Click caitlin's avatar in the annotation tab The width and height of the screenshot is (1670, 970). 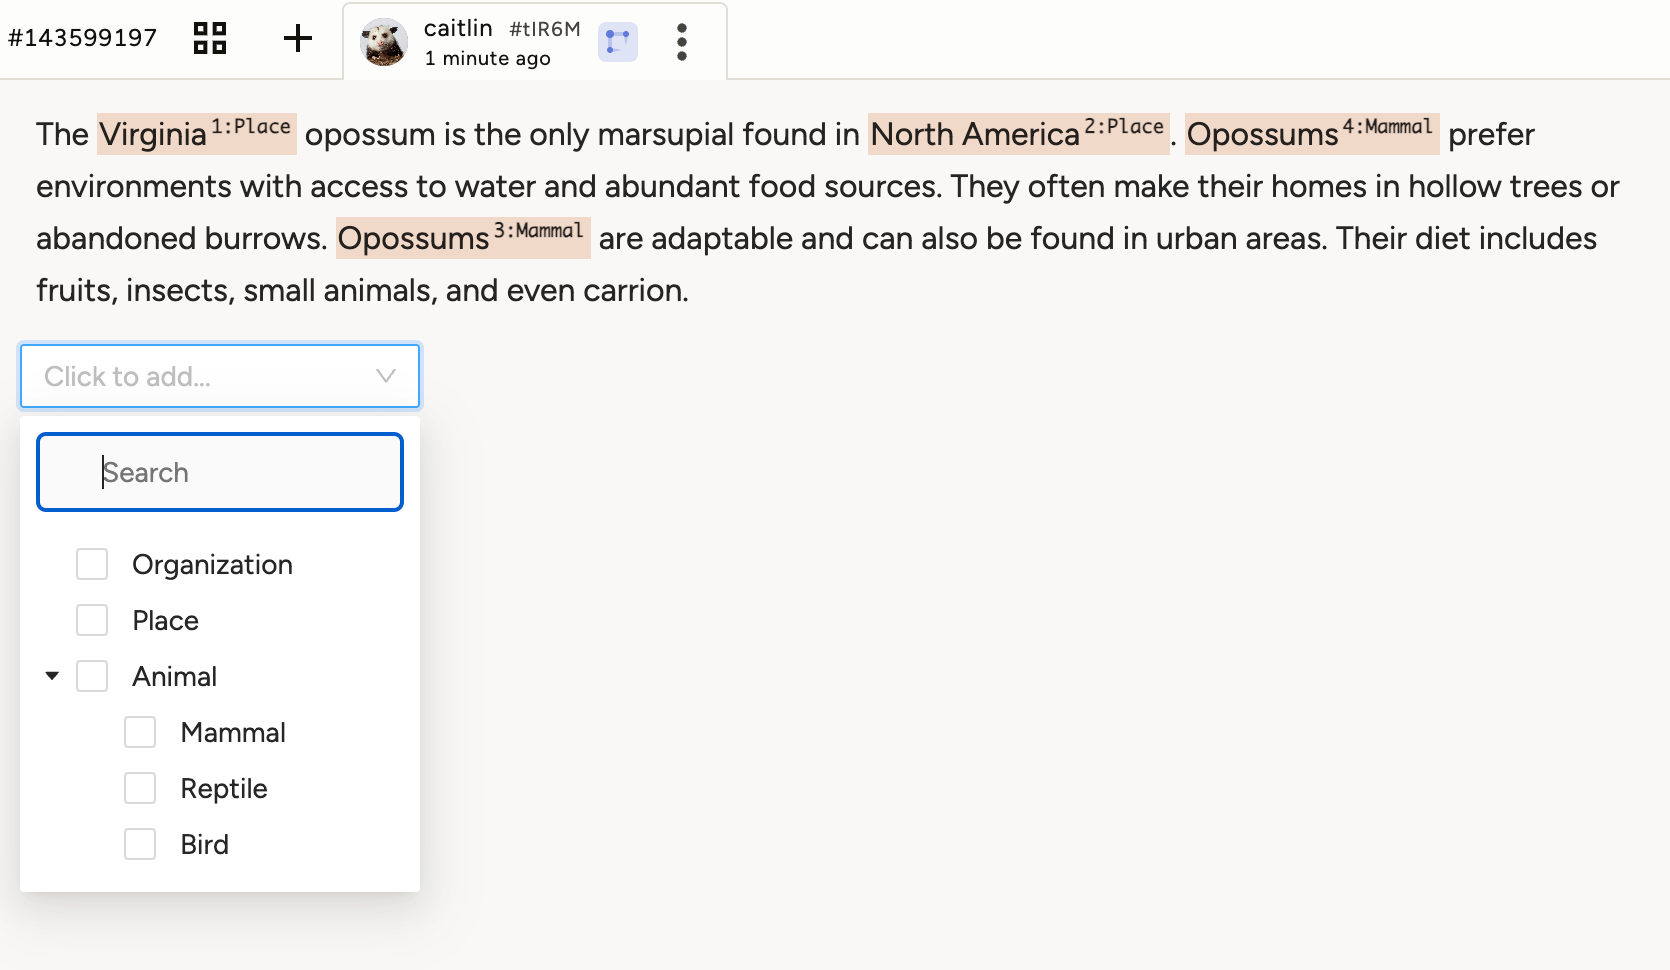385,41
